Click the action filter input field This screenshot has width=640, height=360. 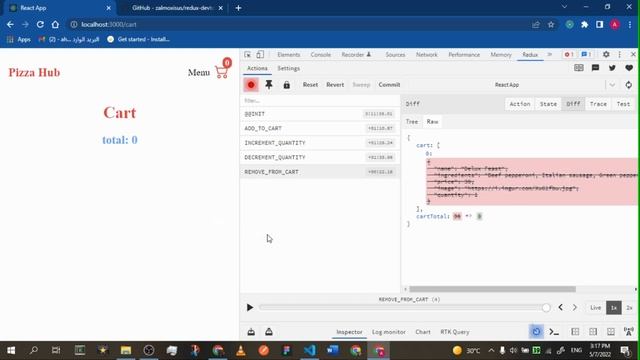tap(320, 100)
